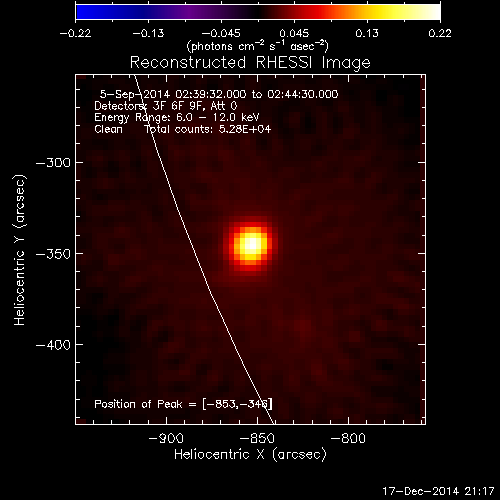Image resolution: width=500 pixels, height=500 pixels.
Task: Click the 'Heliocentric Y (arcsec)' axis title
Action: tap(19, 250)
